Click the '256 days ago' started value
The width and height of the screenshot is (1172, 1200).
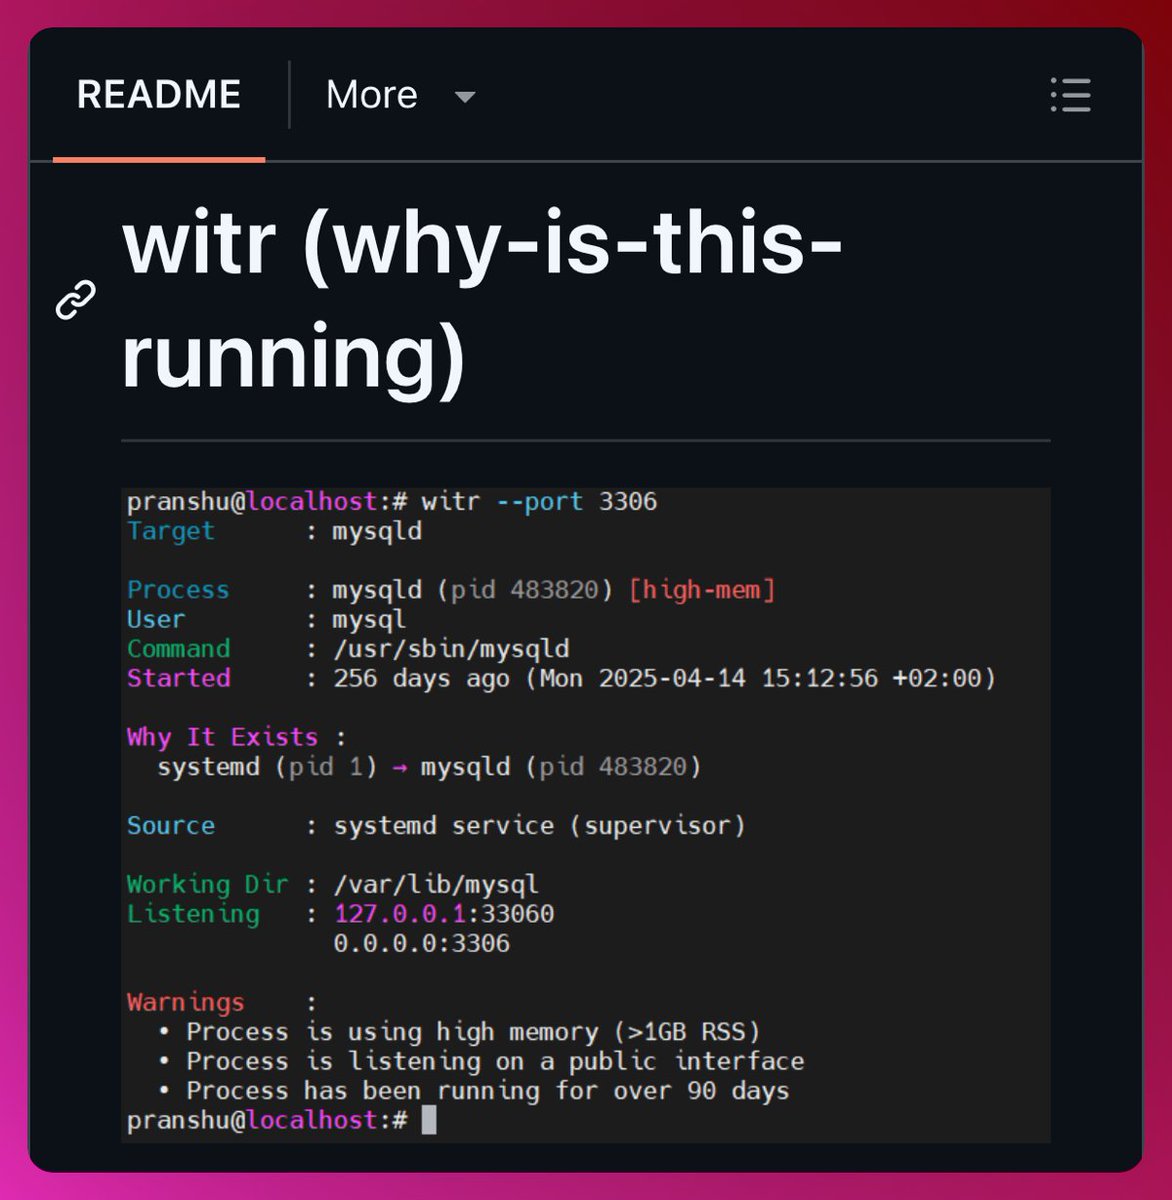click(x=422, y=678)
